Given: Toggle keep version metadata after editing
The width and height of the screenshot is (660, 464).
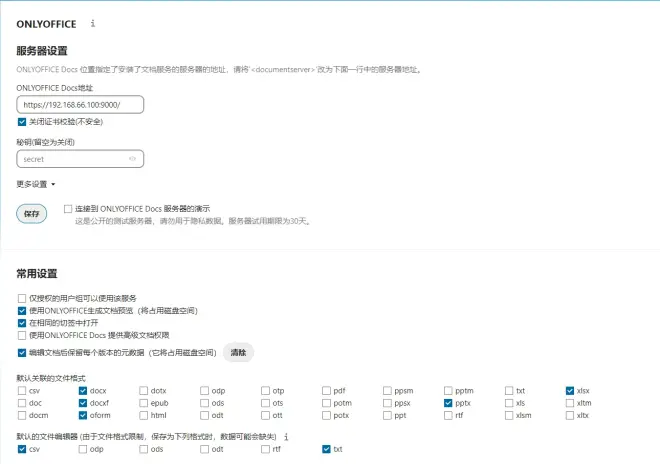Looking at the screenshot, I should pyautogui.click(x=22, y=352).
